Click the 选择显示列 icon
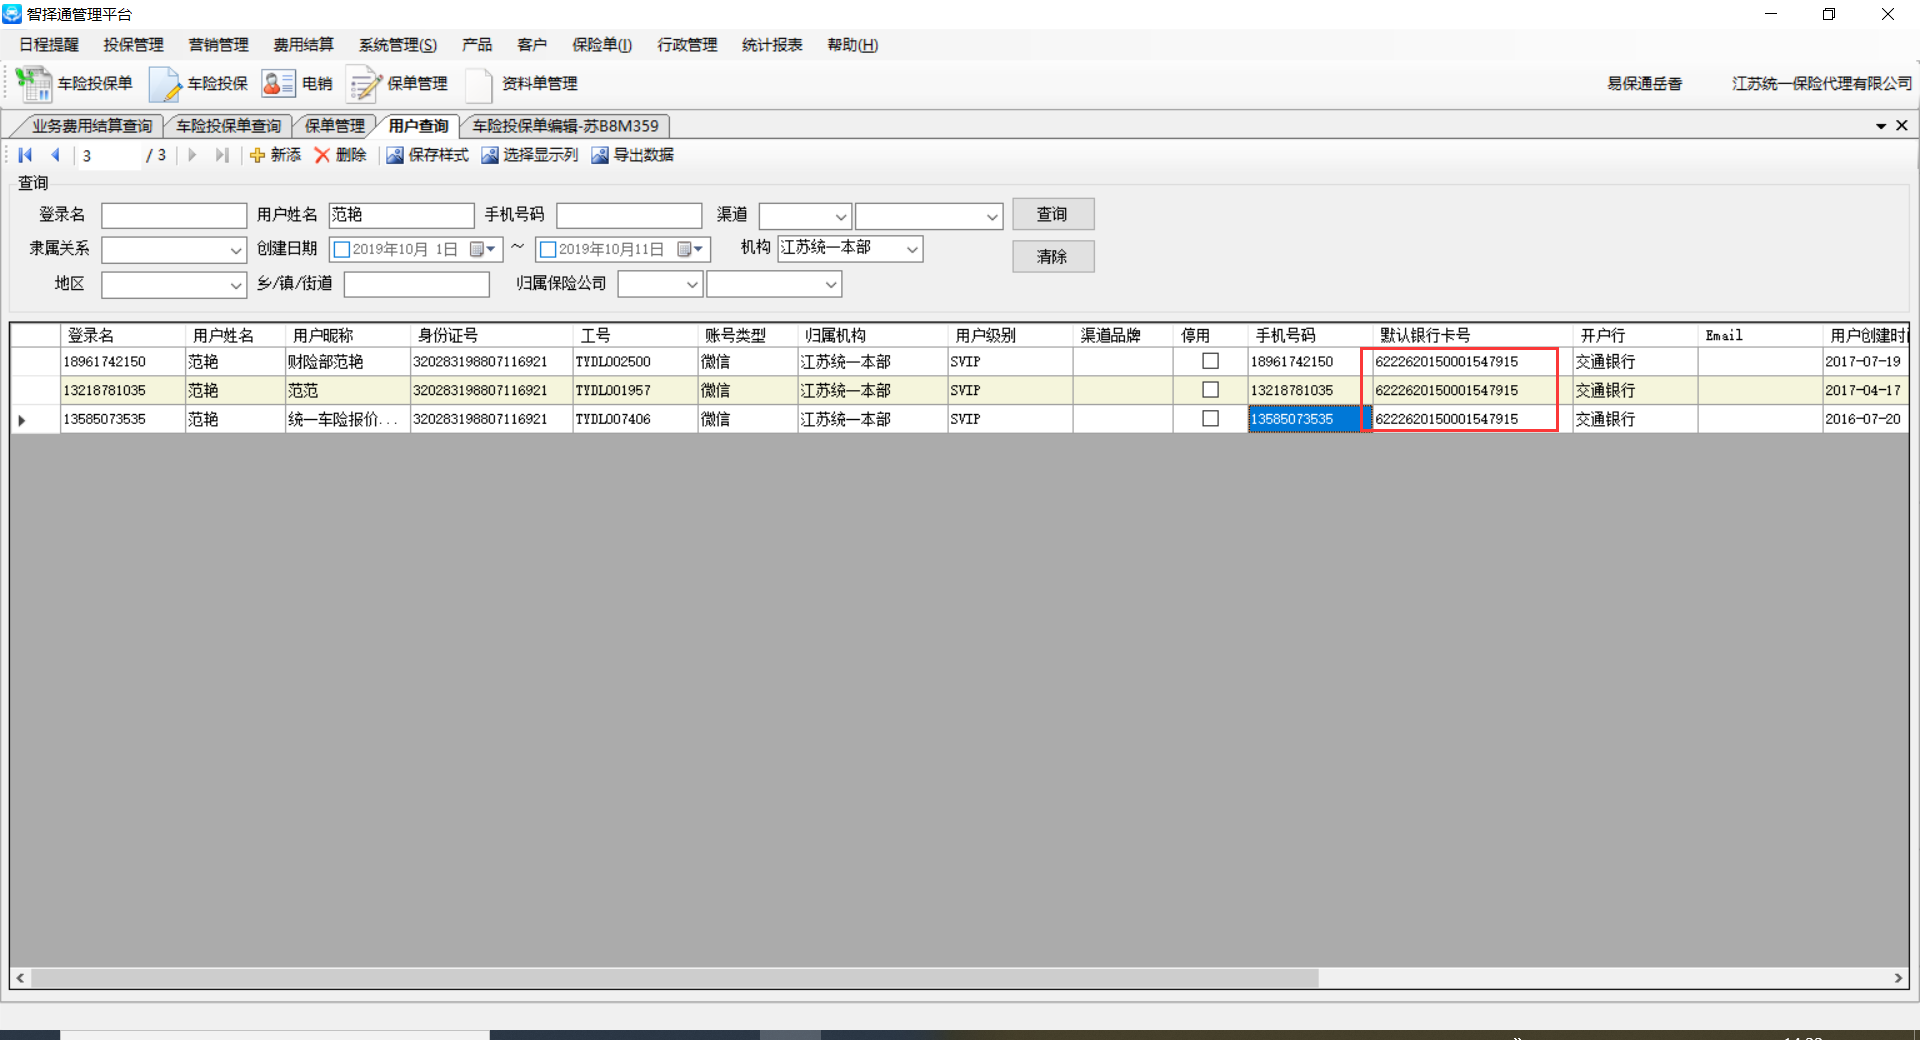The height and width of the screenshot is (1040, 1920). 490,155
